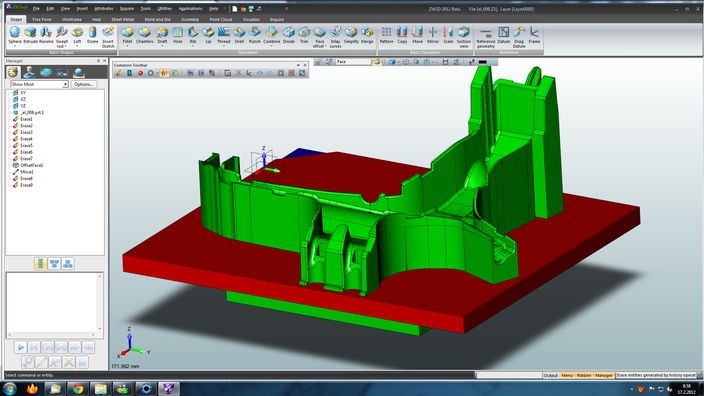Click the Reference geometry tool
This screenshot has height=396, width=704.
(x=486, y=37)
